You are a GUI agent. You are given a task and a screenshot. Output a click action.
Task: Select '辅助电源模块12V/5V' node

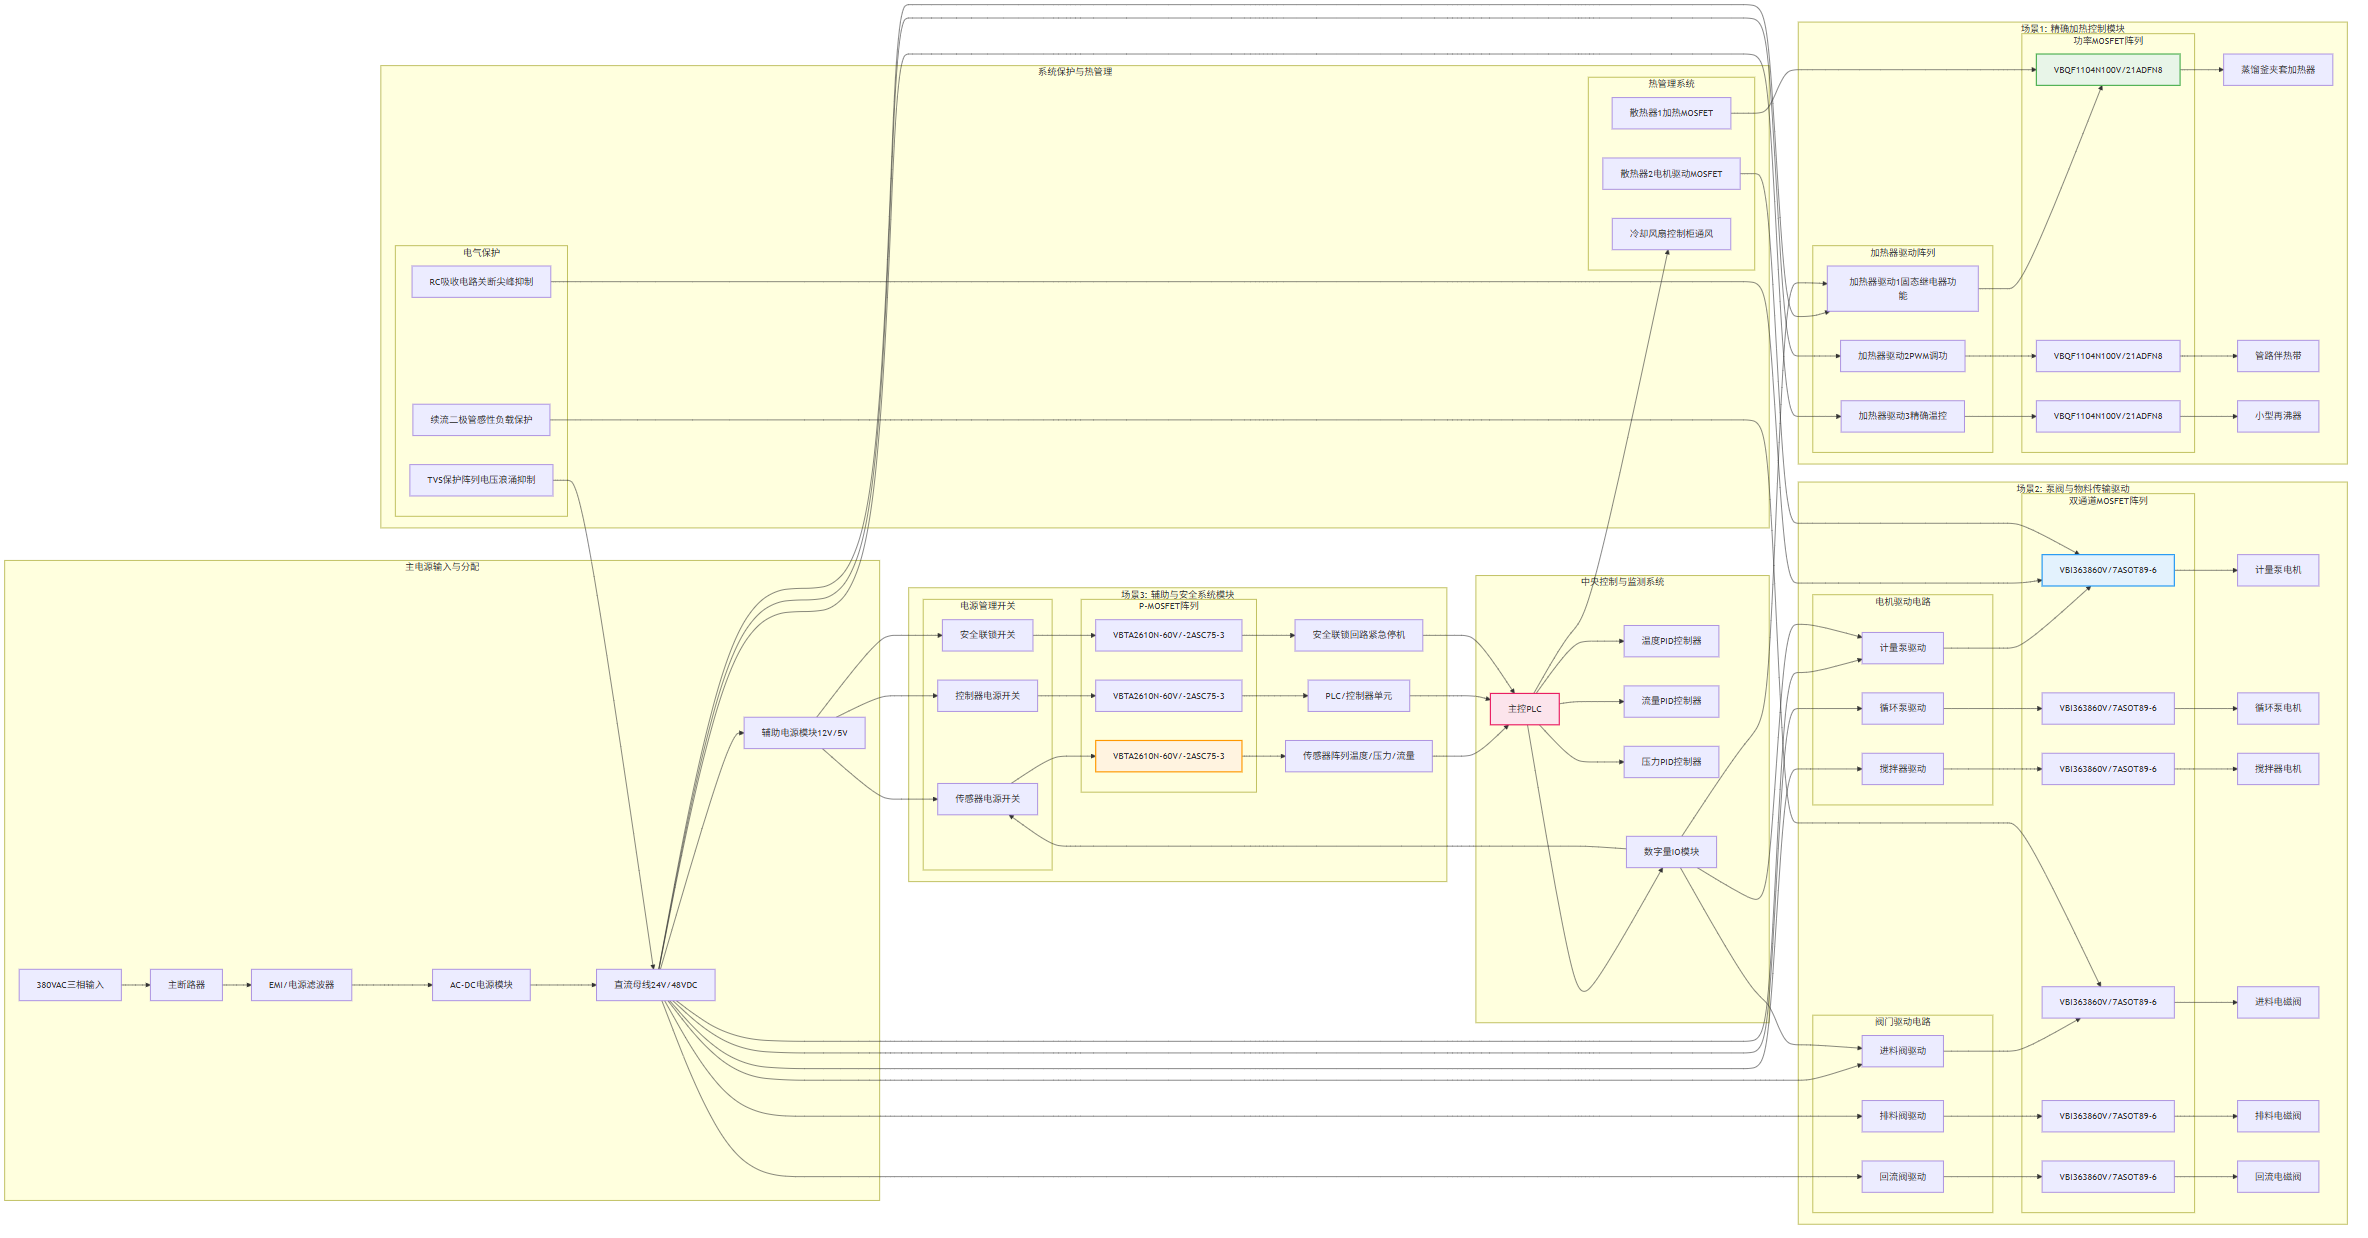click(x=804, y=733)
